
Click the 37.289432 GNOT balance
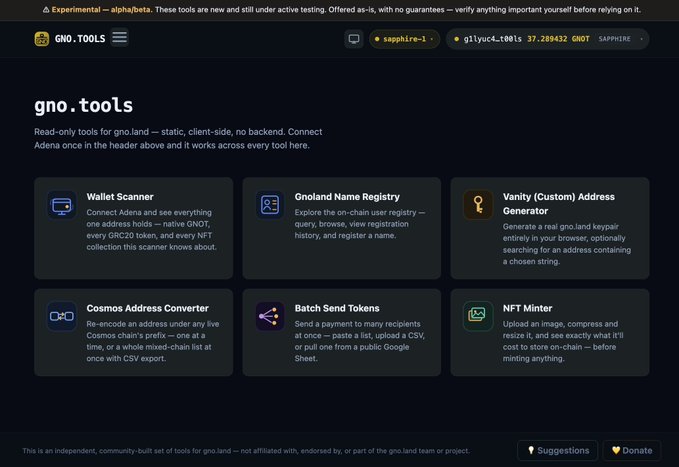pos(558,39)
